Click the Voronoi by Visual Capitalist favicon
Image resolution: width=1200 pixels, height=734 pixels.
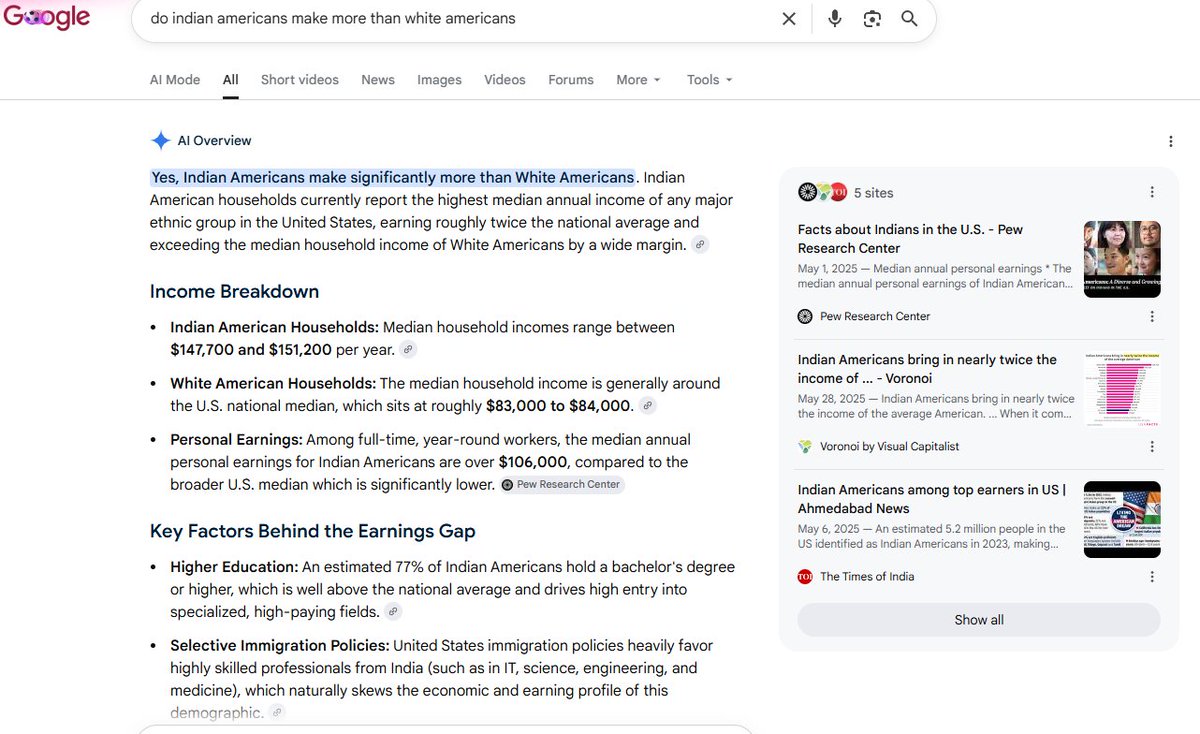pos(805,446)
